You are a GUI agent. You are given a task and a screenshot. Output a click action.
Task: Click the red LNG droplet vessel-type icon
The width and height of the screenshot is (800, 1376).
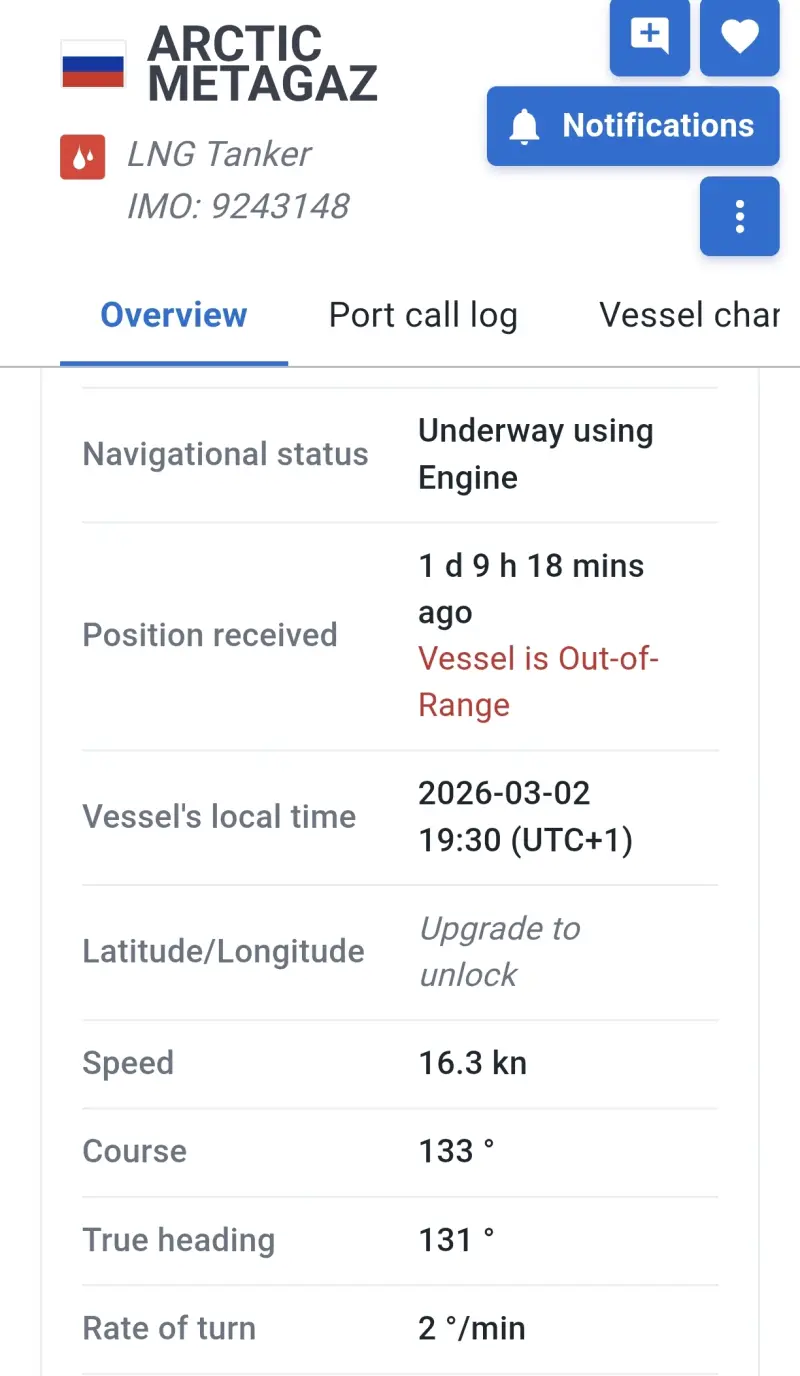(x=83, y=157)
